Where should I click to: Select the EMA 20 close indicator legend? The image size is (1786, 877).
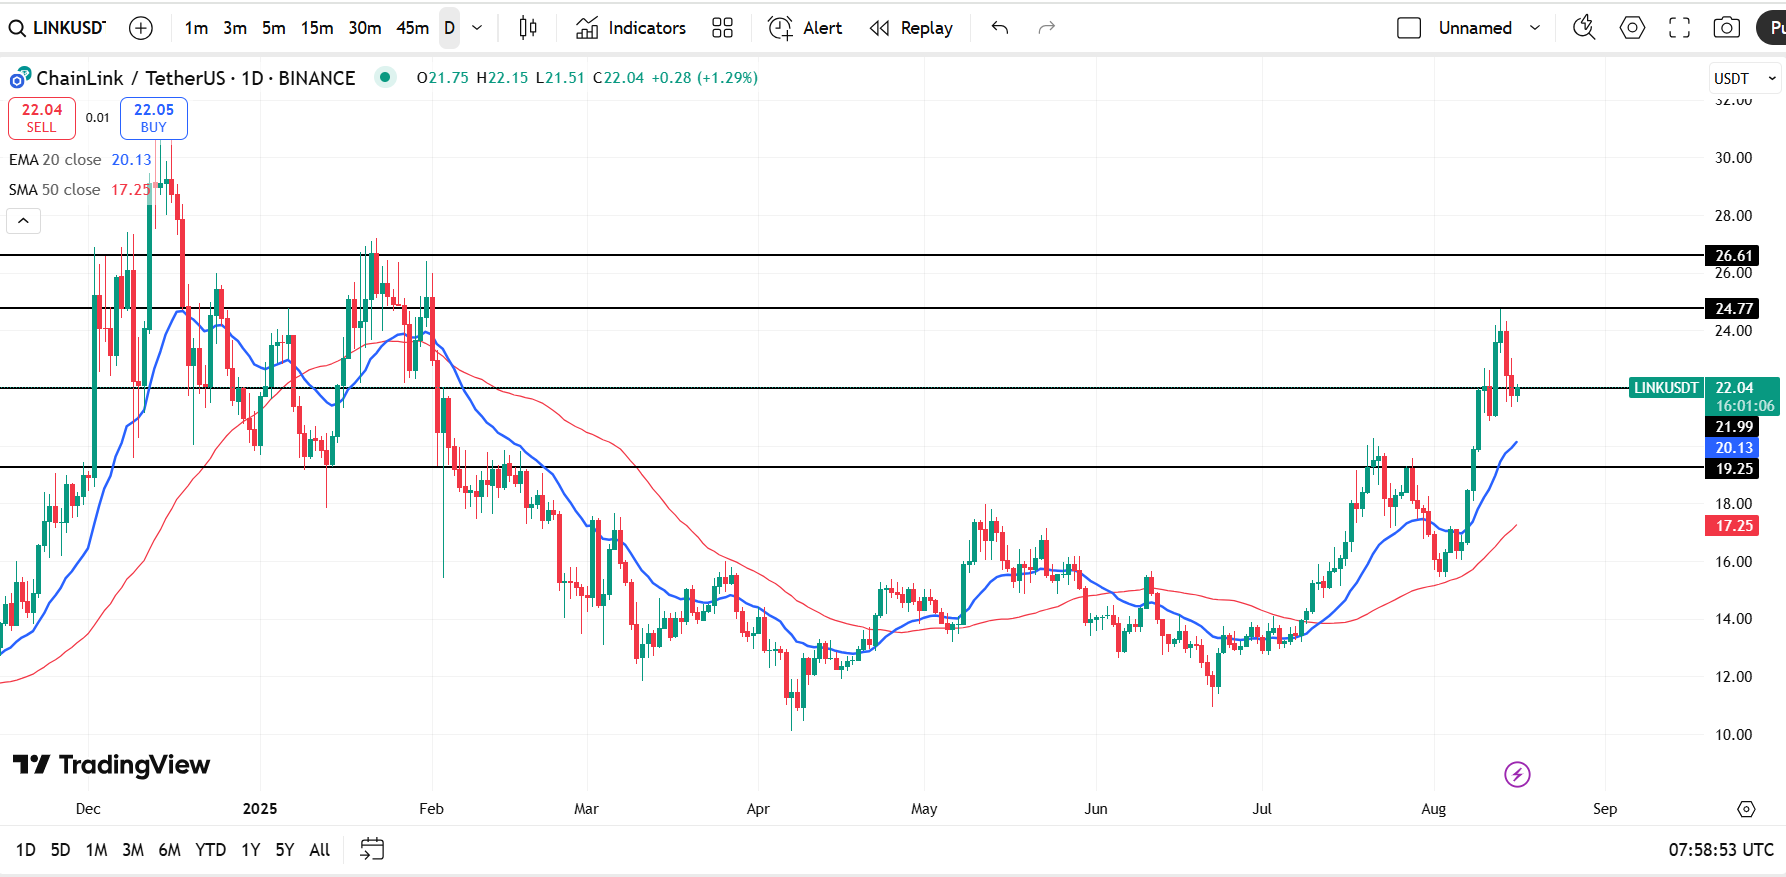[x=80, y=160]
